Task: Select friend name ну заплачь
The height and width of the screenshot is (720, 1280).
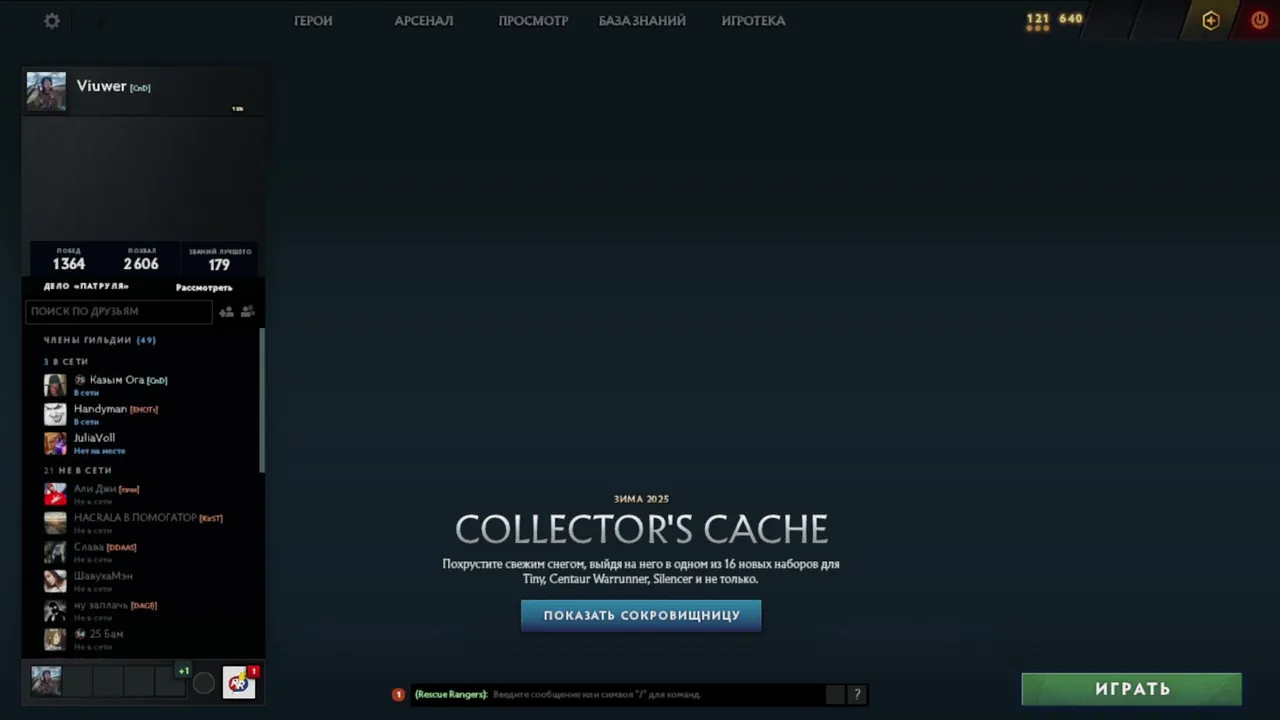Action: (x=101, y=605)
